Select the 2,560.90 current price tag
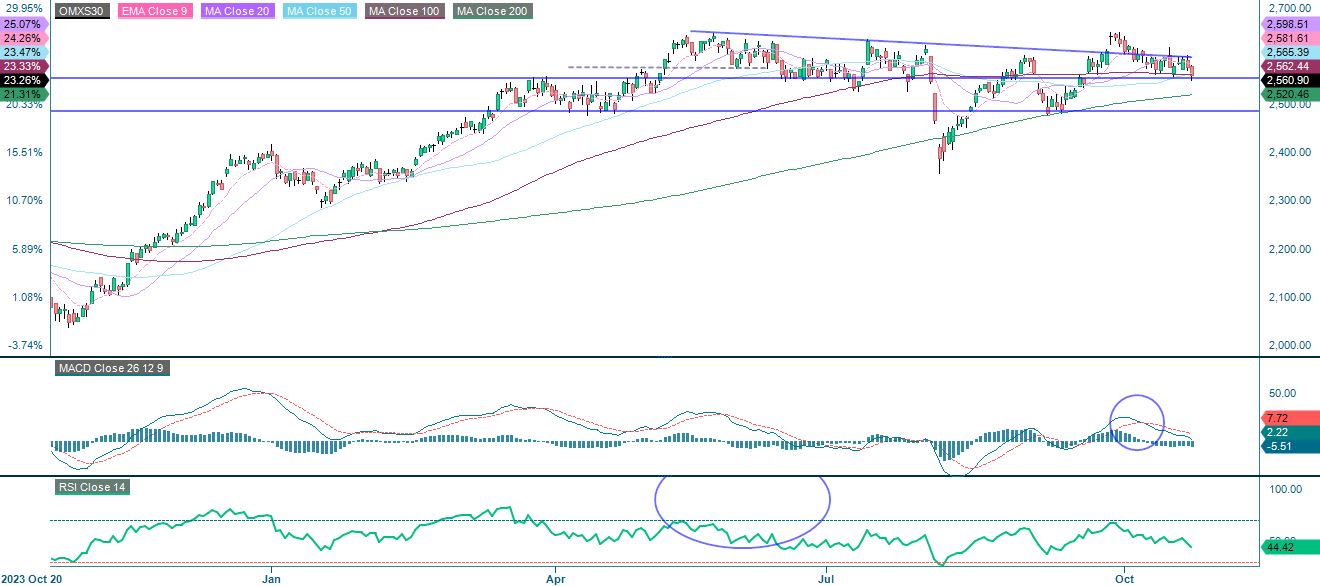1320x586 pixels. pyautogui.click(x=1289, y=80)
